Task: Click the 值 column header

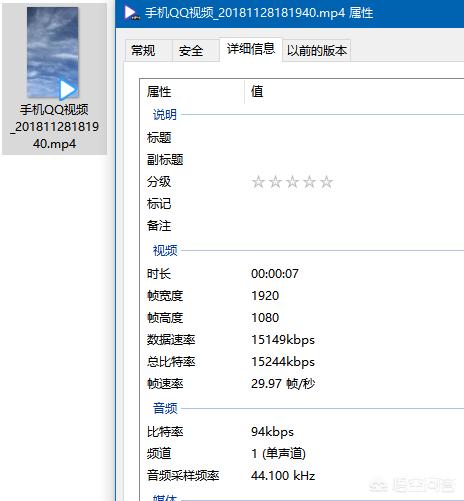Action: point(257,91)
